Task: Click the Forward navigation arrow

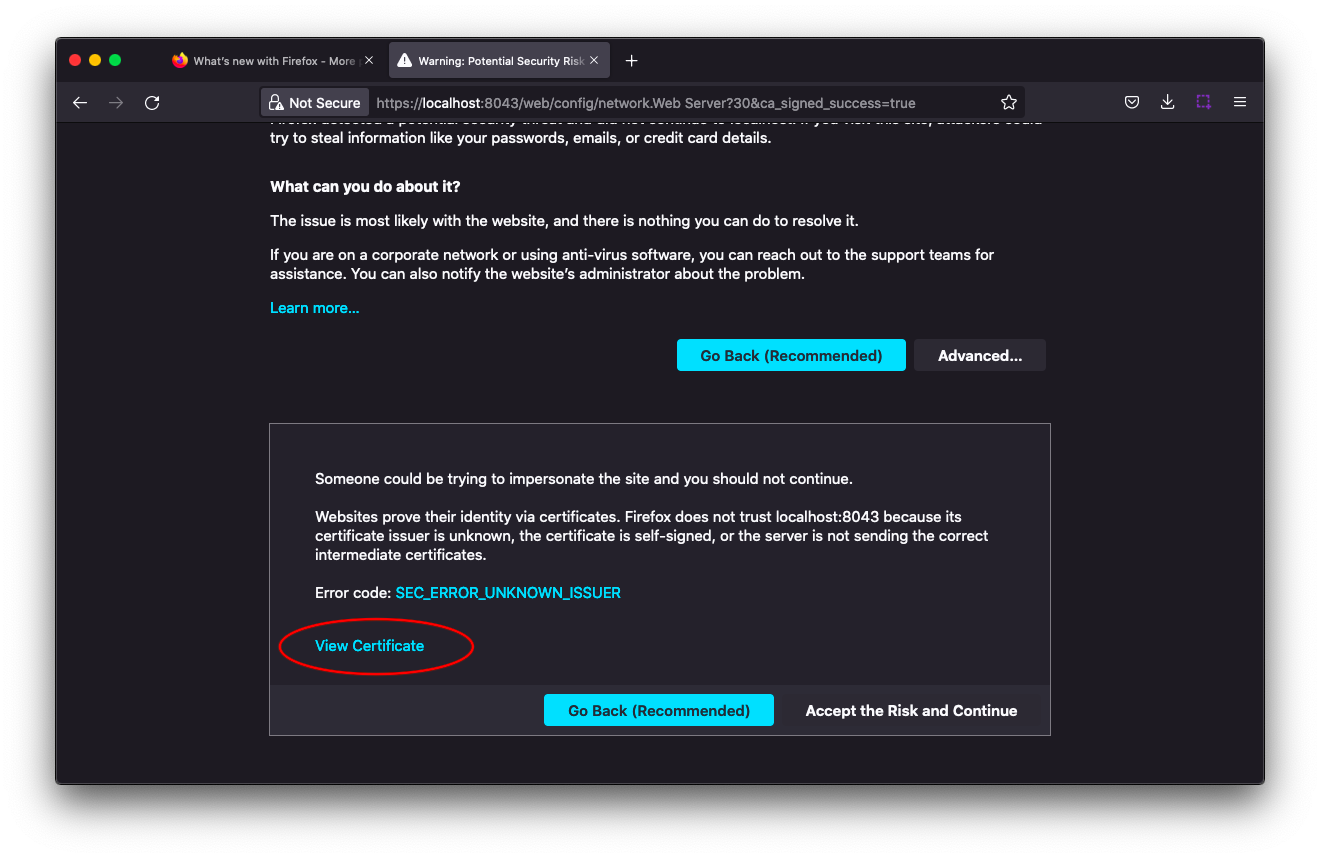Action: [116, 102]
